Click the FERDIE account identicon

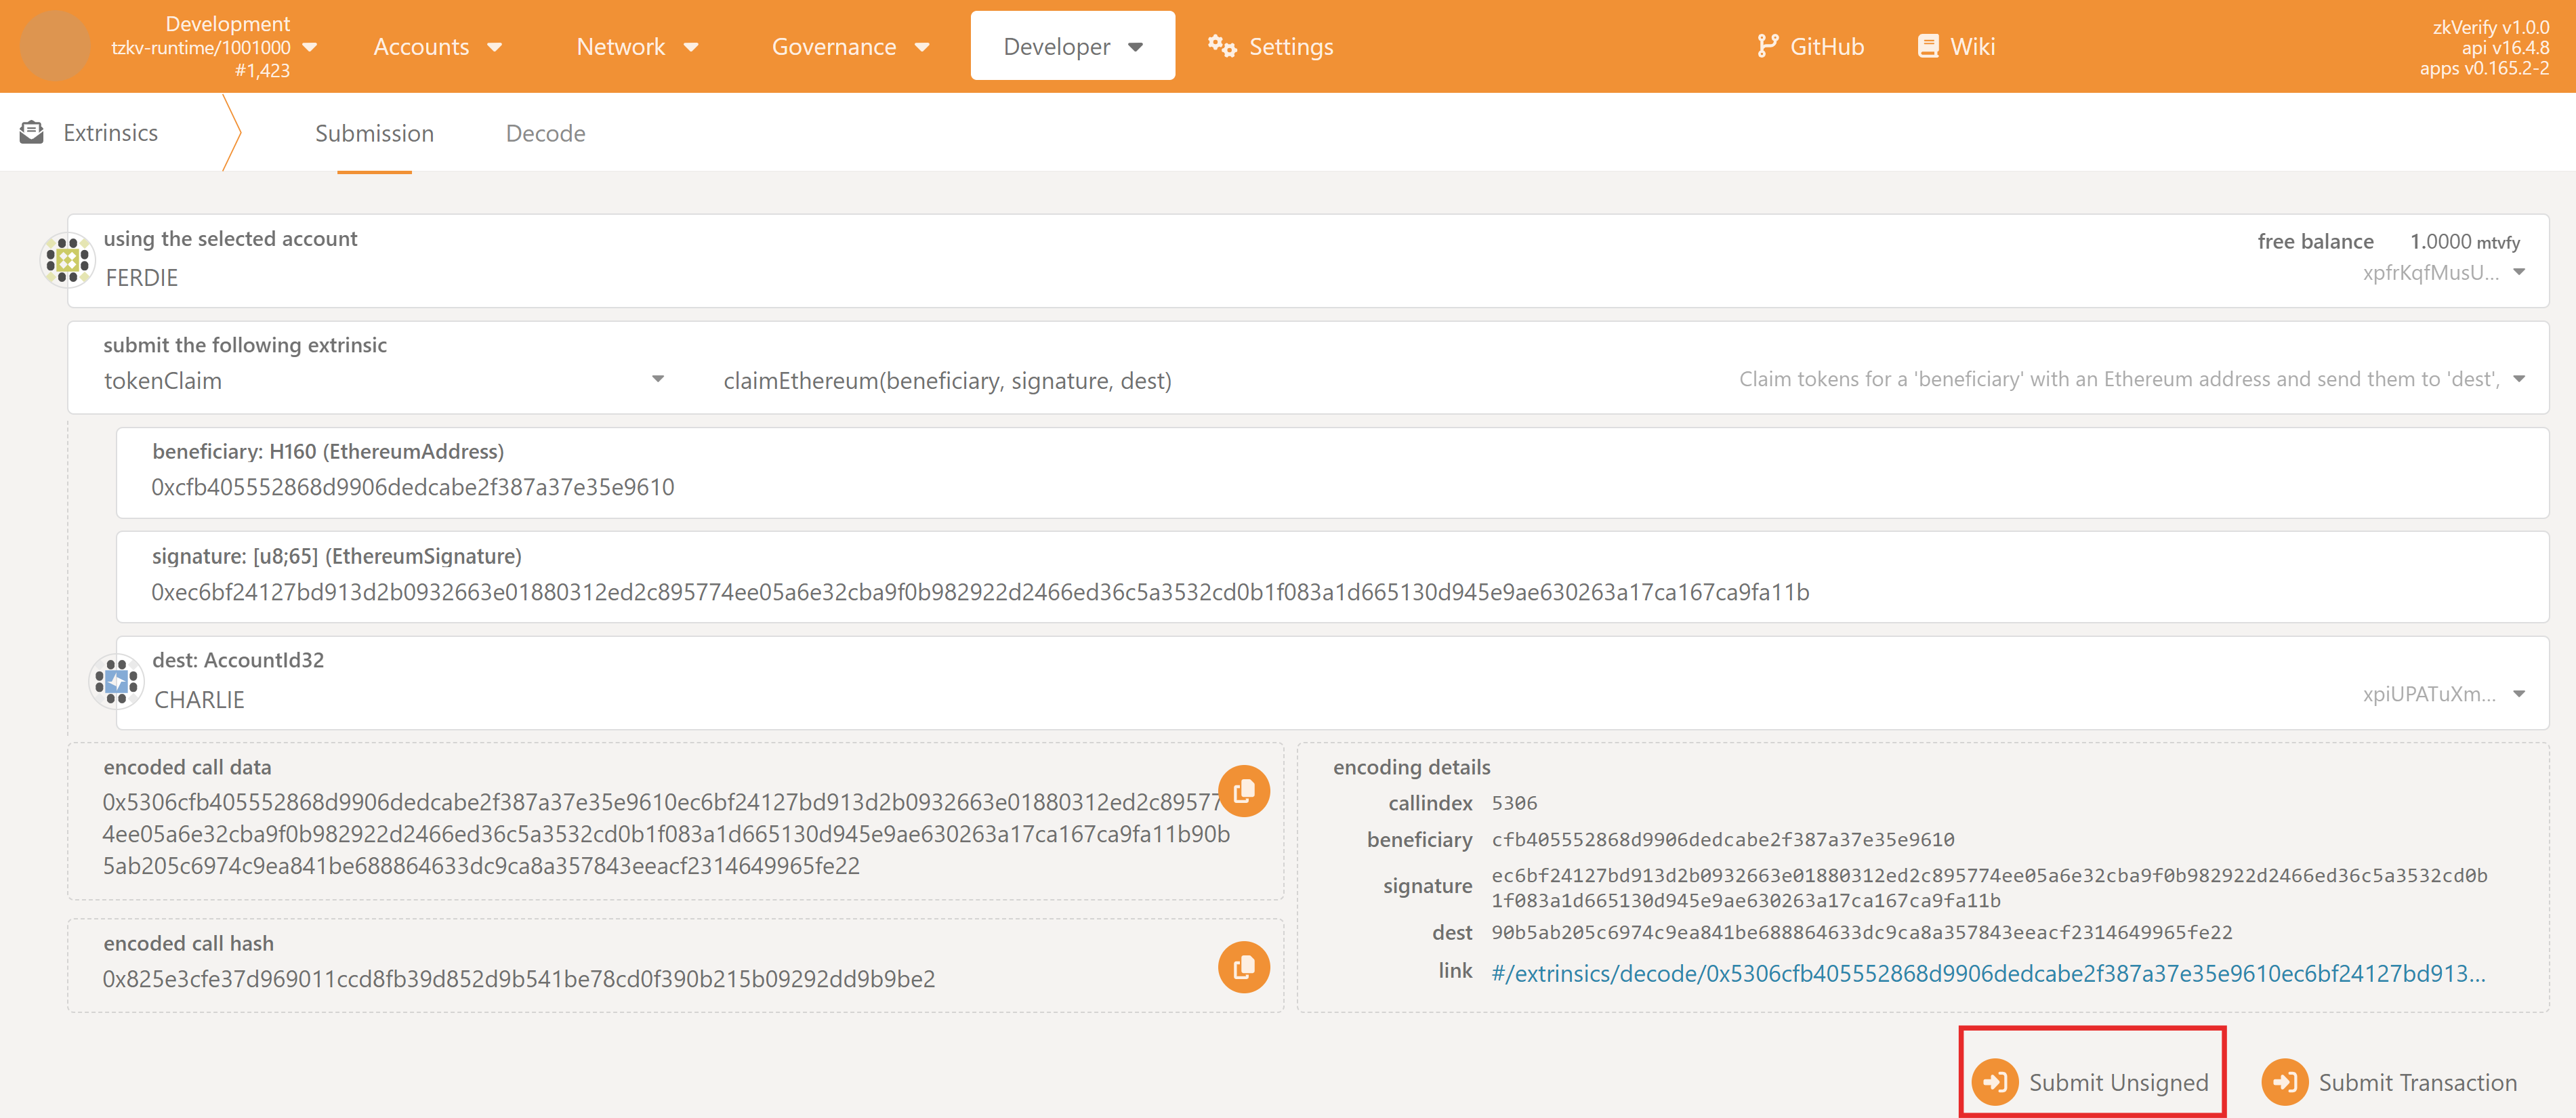tap(67, 260)
